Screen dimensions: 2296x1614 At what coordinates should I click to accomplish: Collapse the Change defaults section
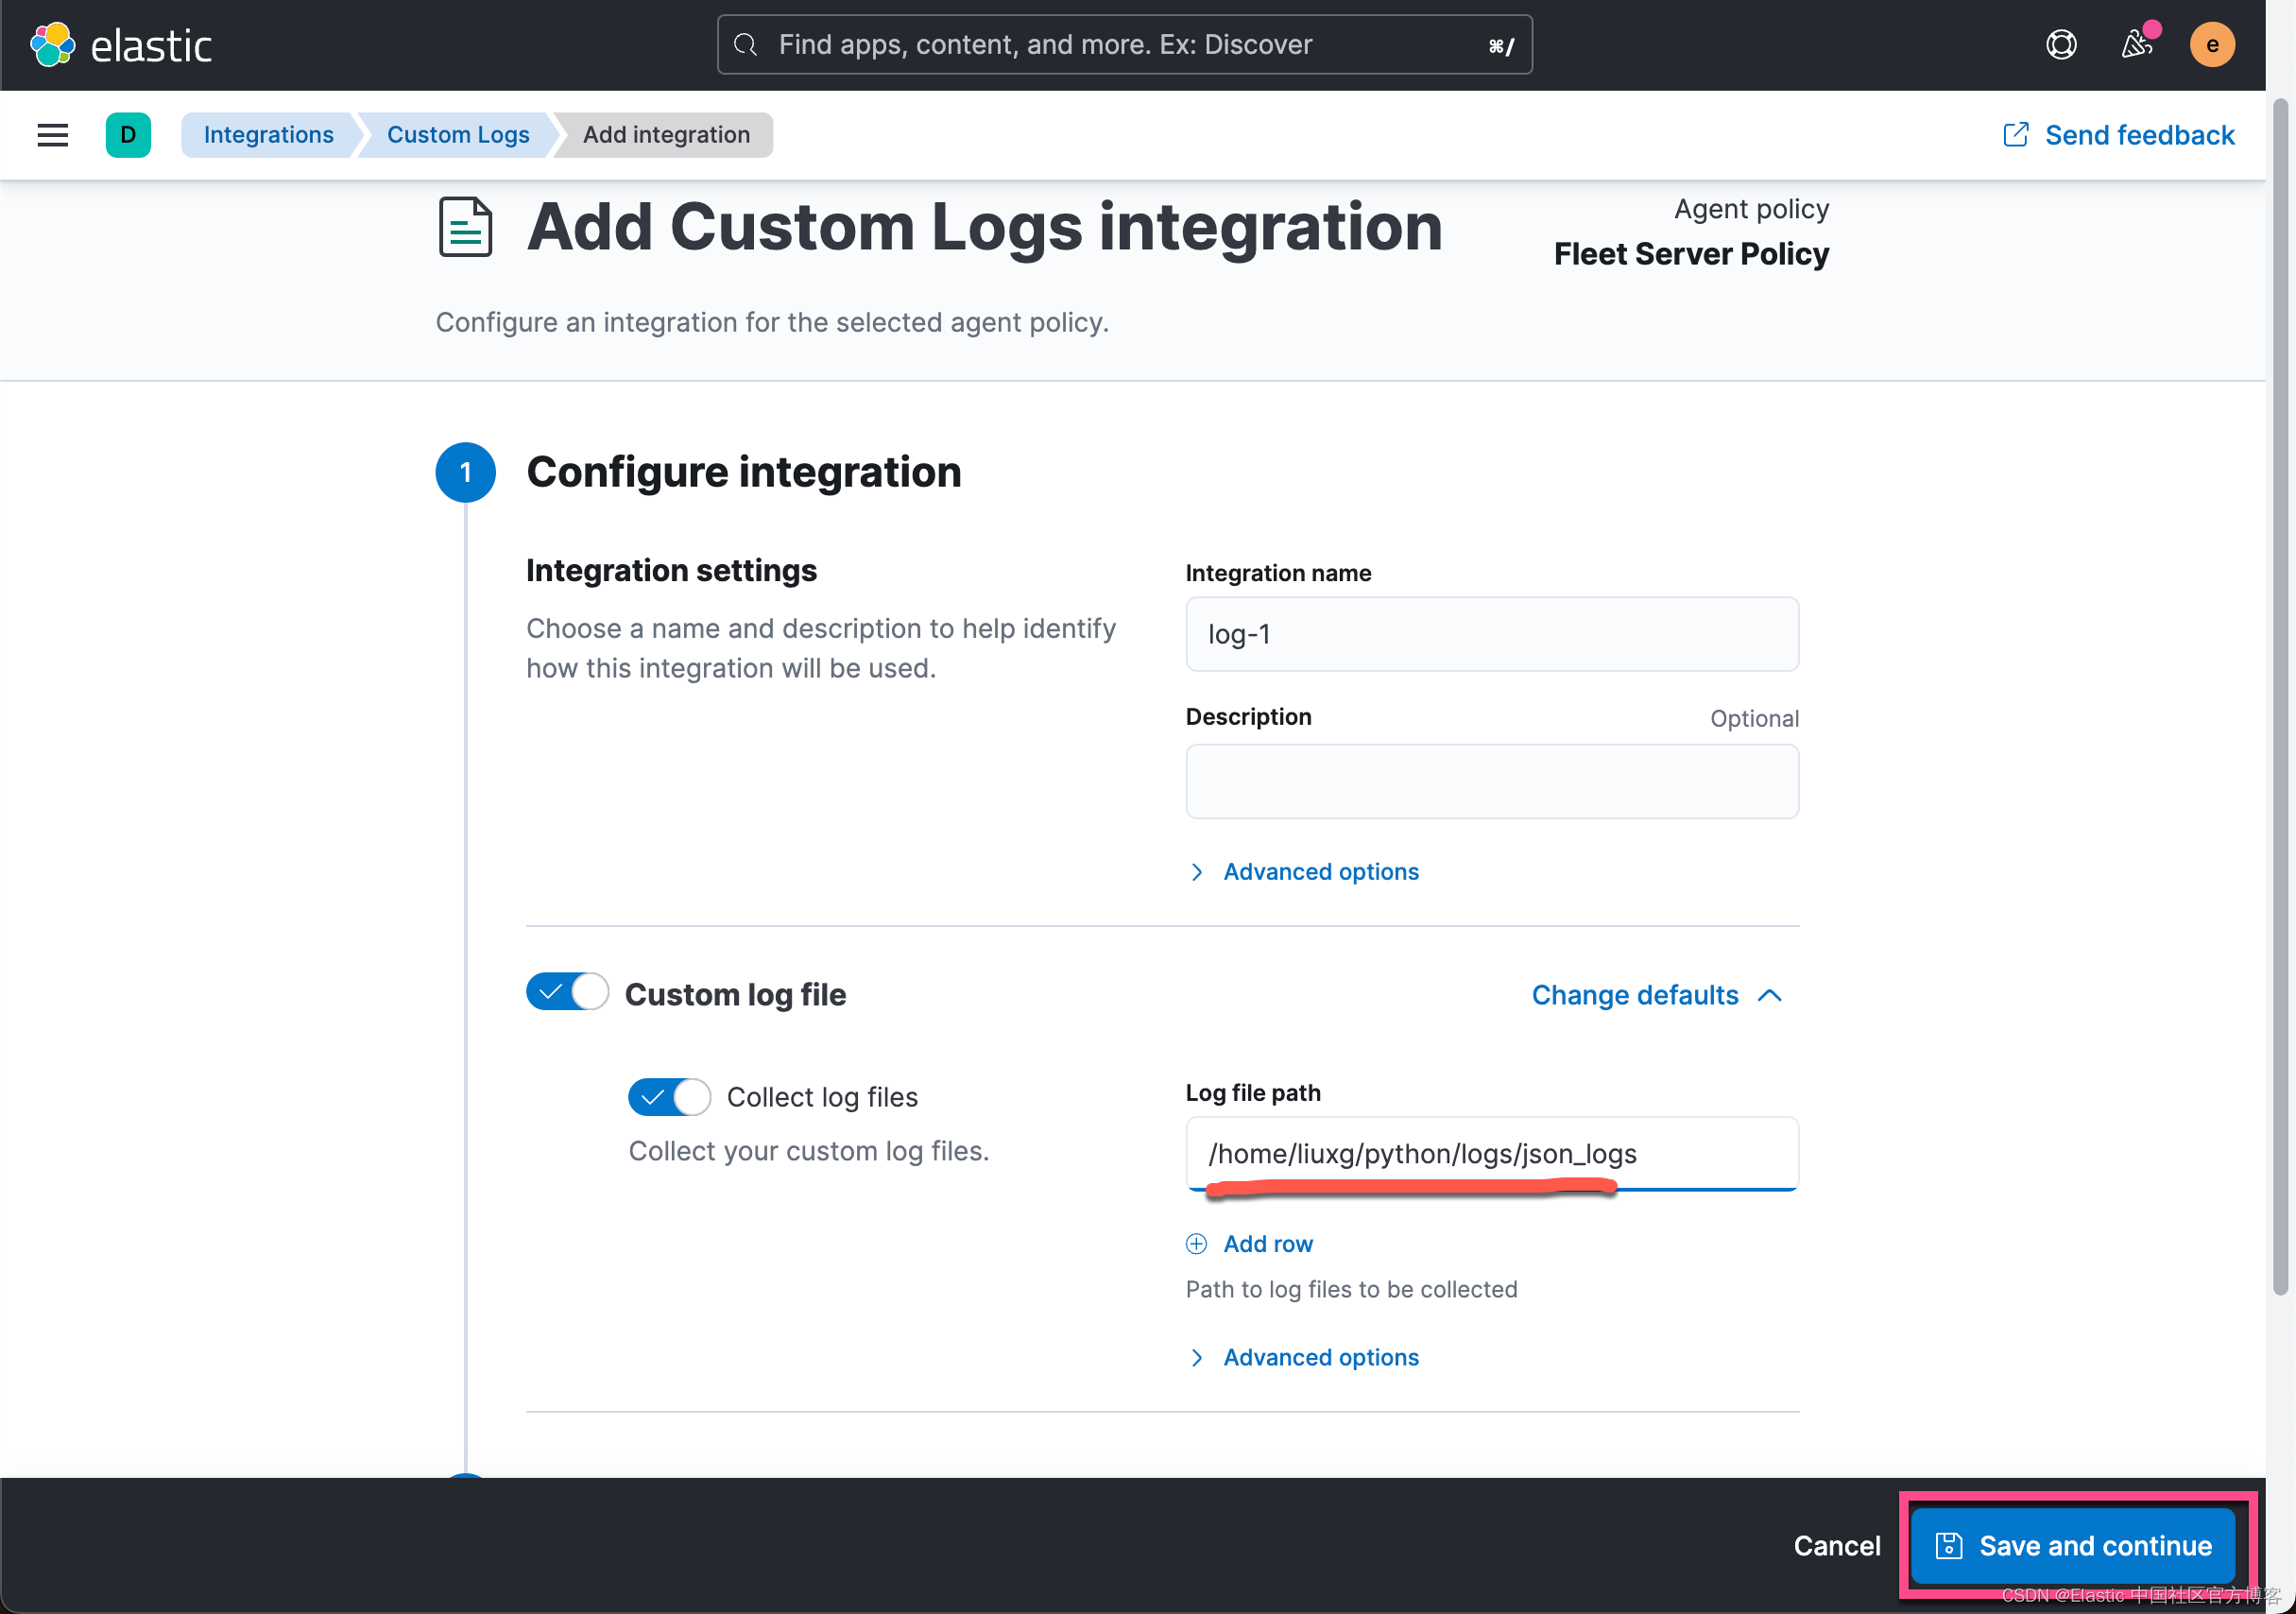1655,994
